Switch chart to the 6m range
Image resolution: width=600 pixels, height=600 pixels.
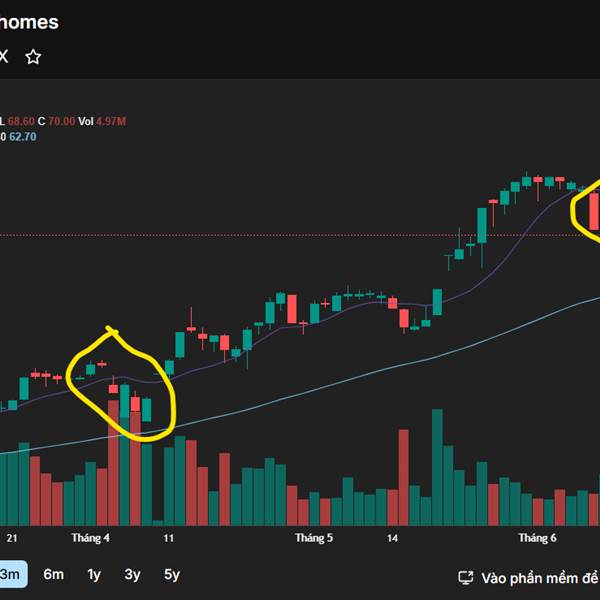53,574
